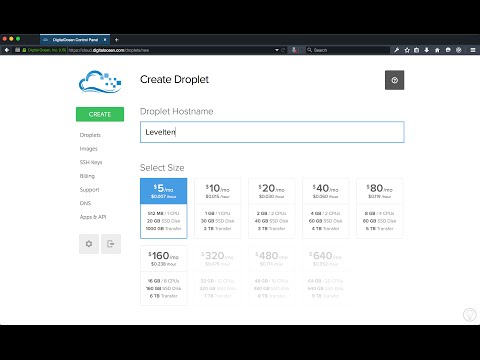The image size is (480, 360).
Task: Select the $5/mo droplet size
Action: [163, 208]
